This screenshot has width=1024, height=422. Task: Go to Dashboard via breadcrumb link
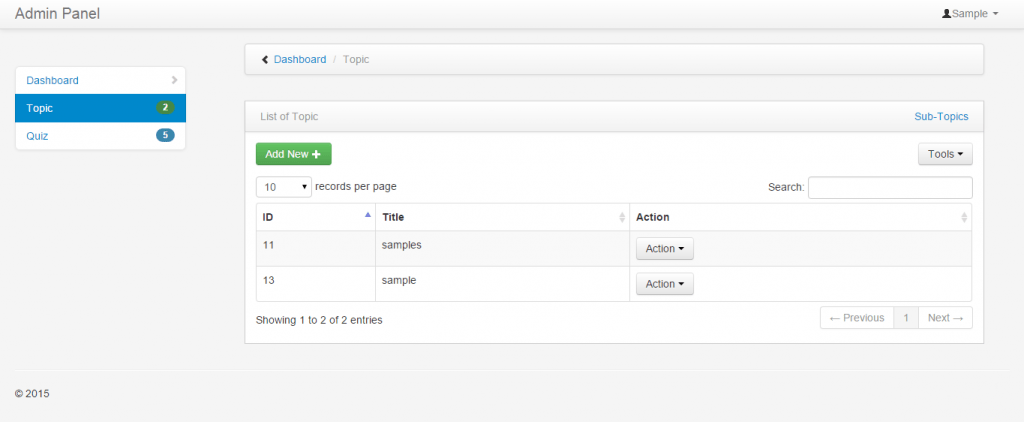click(x=300, y=60)
